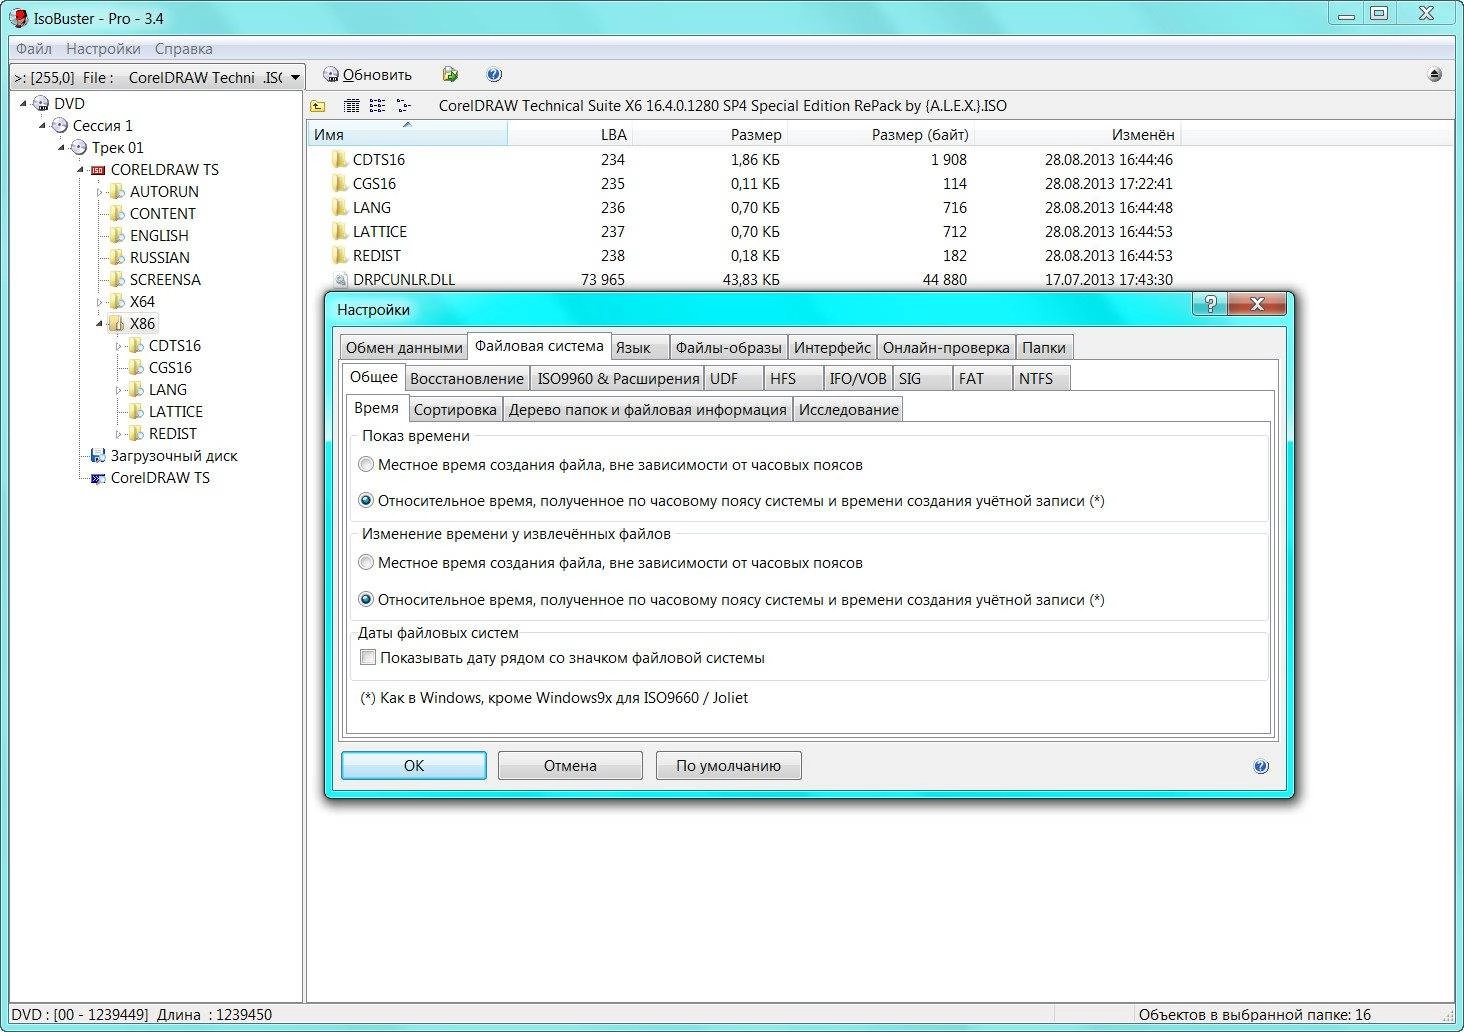Click the Загрузочный диск boot icon

point(98,456)
